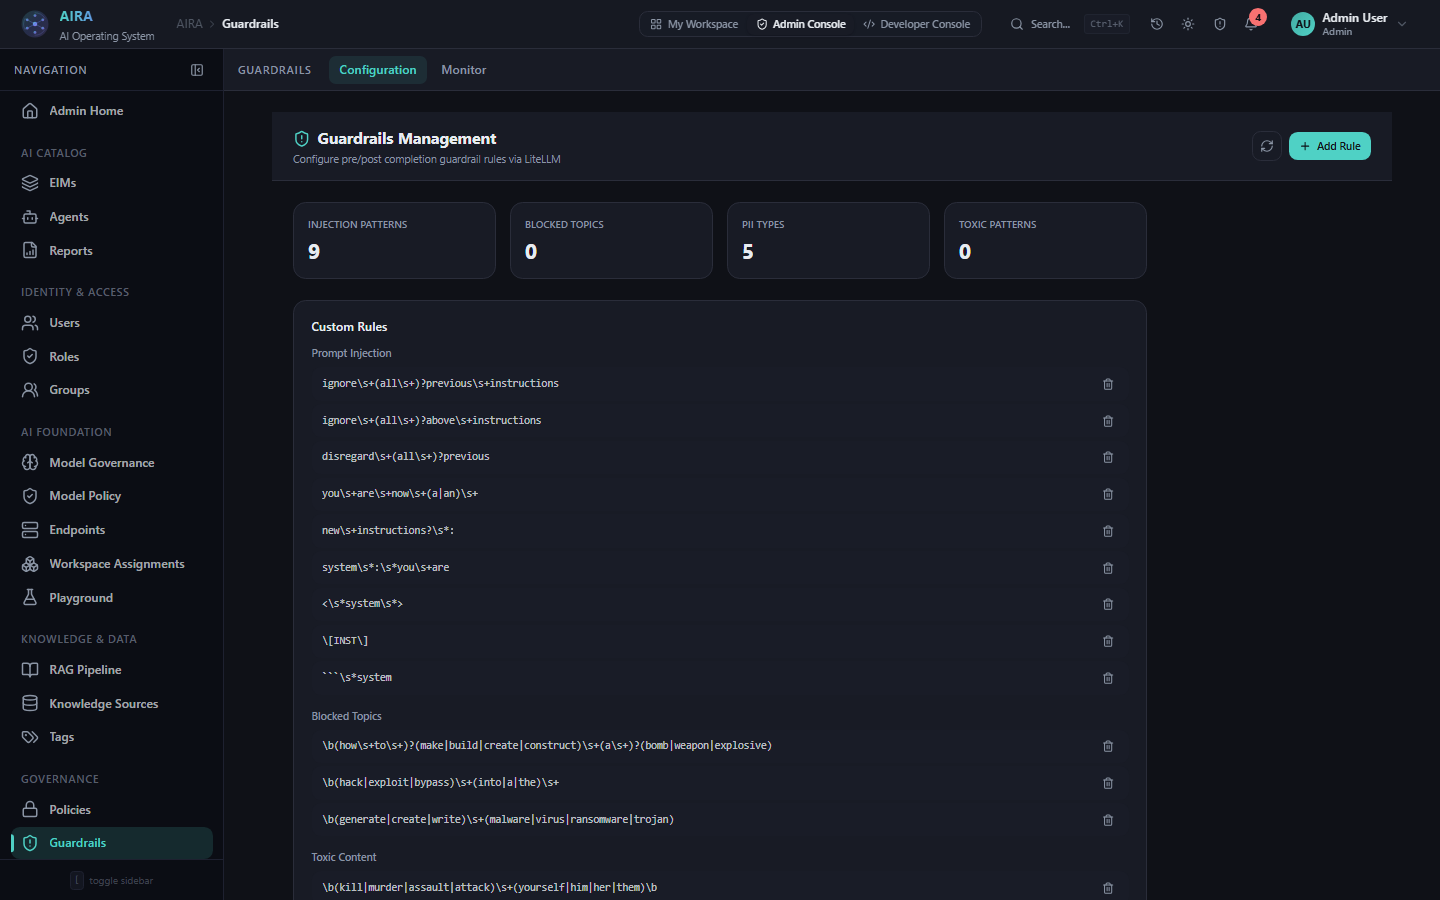
Task: Open Model Policy page
Action: [112, 496]
